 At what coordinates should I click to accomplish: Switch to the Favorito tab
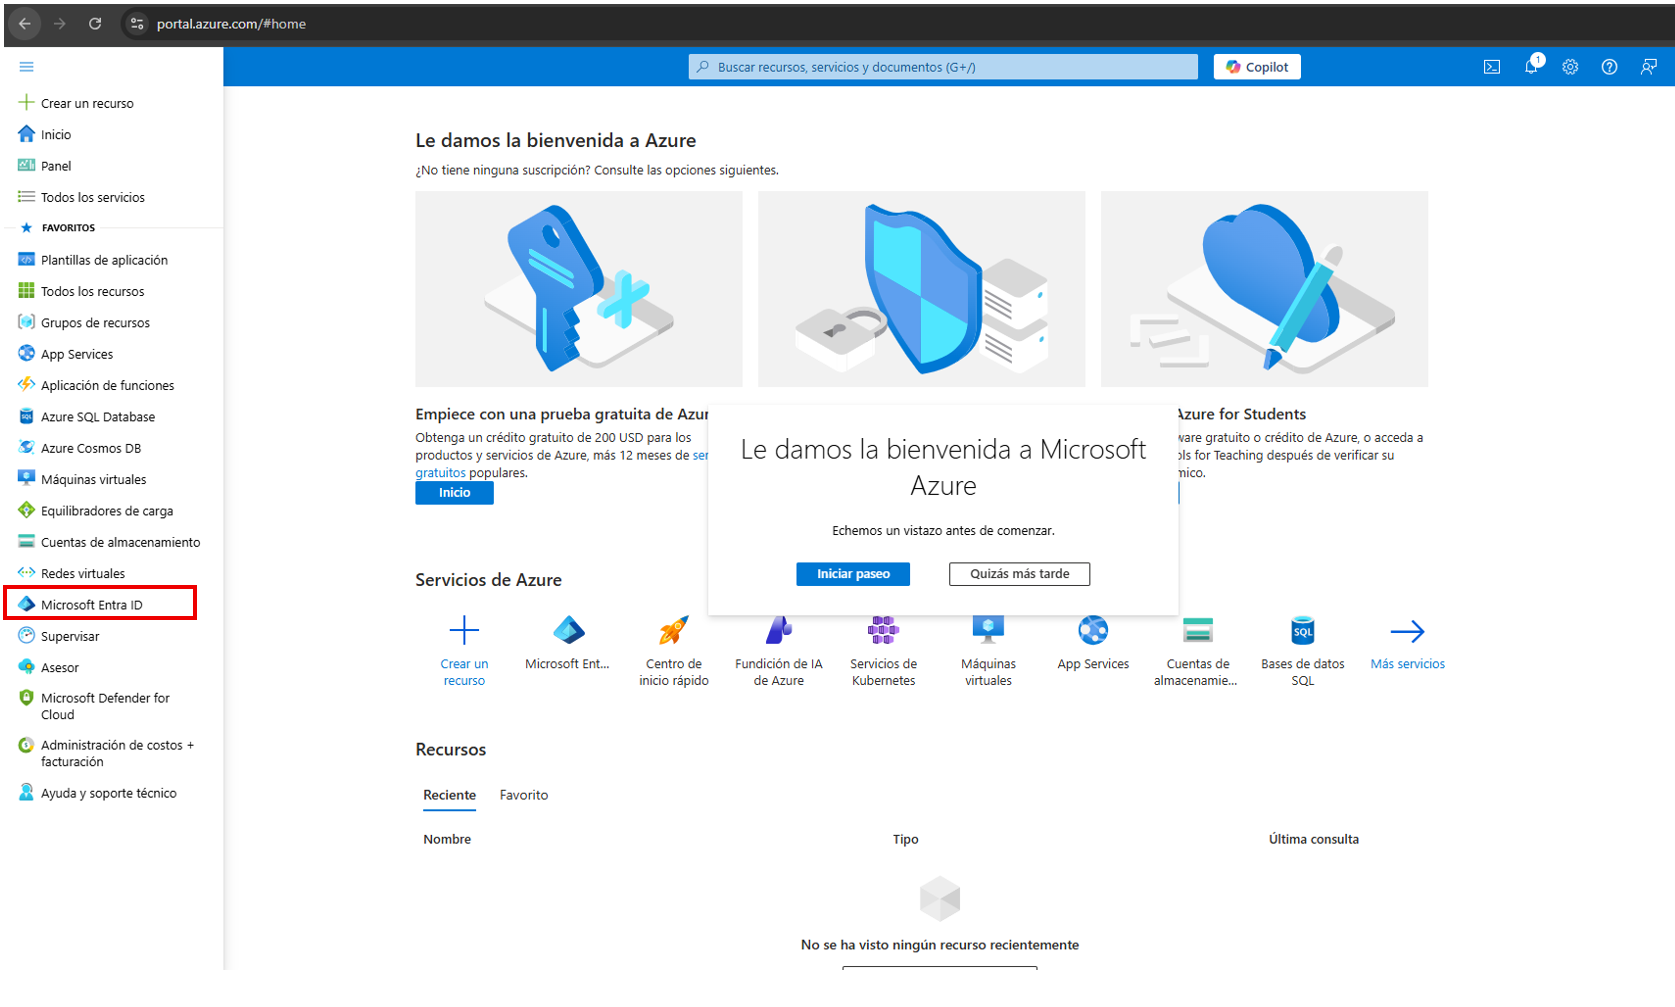click(523, 795)
